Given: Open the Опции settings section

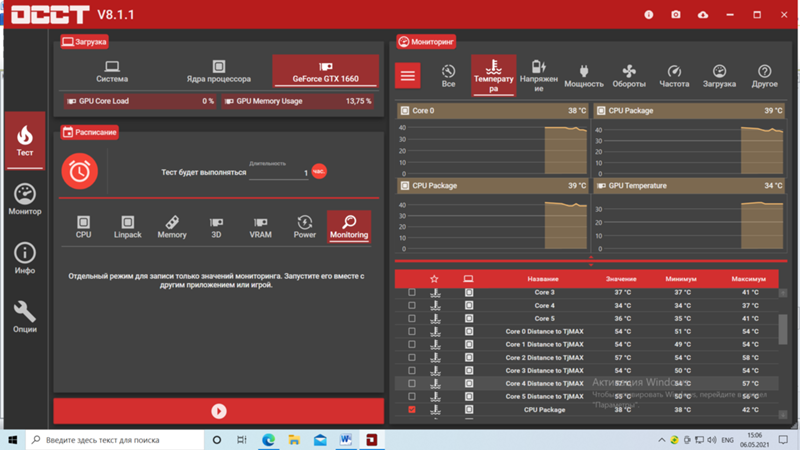Looking at the screenshot, I should pyautogui.click(x=24, y=317).
